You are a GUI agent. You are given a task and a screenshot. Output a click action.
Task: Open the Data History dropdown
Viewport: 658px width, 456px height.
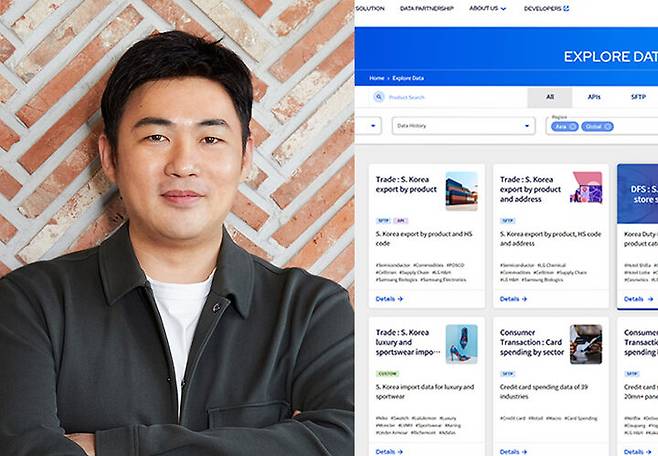pyautogui.click(x=463, y=126)
